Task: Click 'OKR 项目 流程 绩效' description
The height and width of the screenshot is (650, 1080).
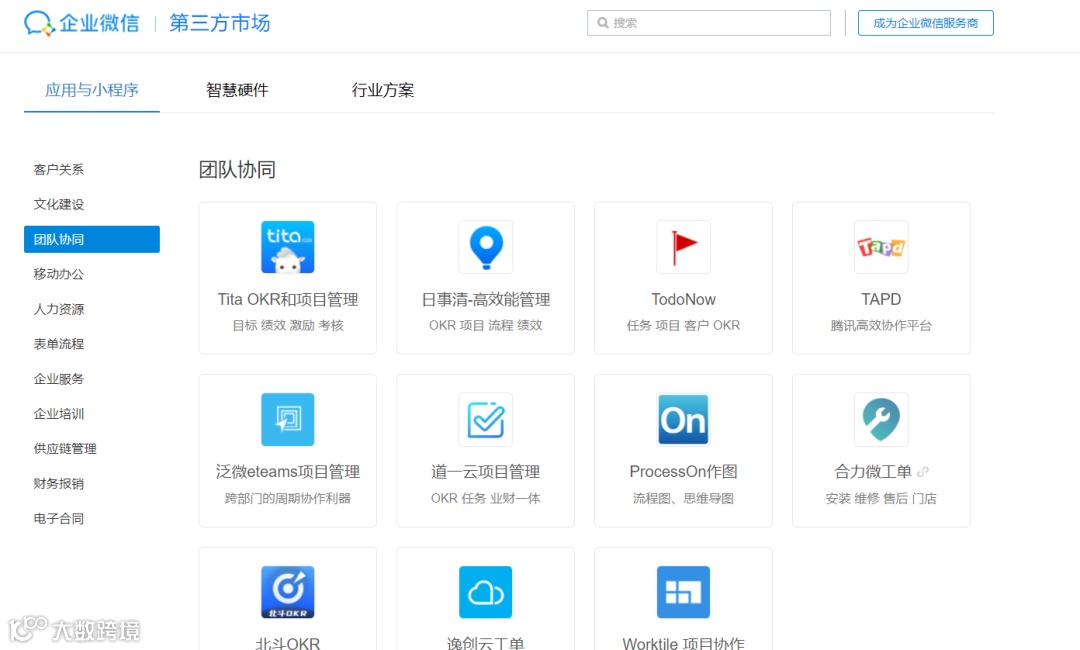Action: click(x=486, y=325)
